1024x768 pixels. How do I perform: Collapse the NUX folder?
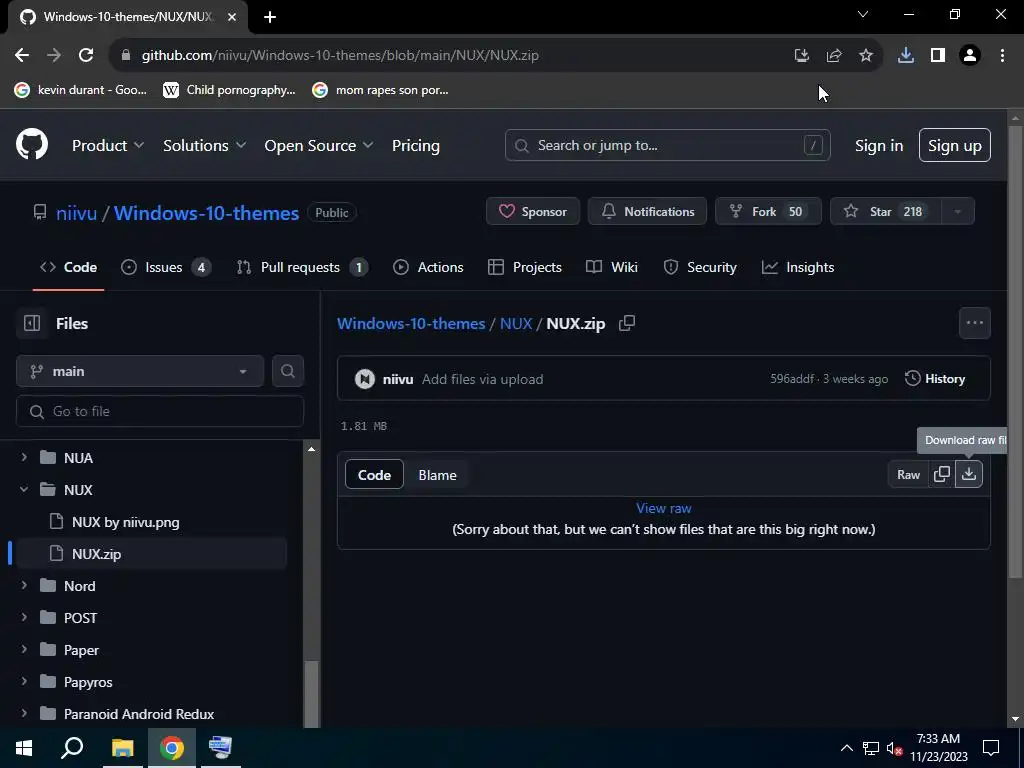coord(24,489)
